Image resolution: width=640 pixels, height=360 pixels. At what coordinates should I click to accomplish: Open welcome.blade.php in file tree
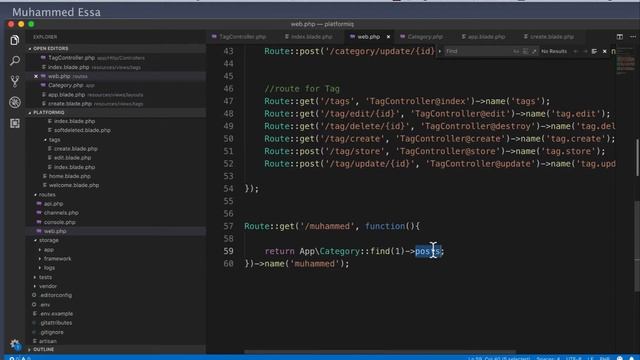tap(74, 185)
